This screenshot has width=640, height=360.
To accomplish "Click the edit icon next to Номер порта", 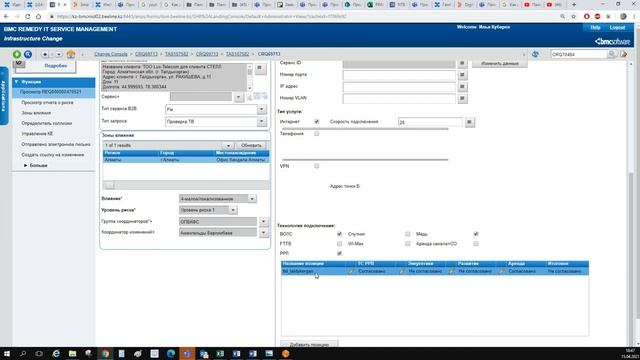I will pos(462,75).
